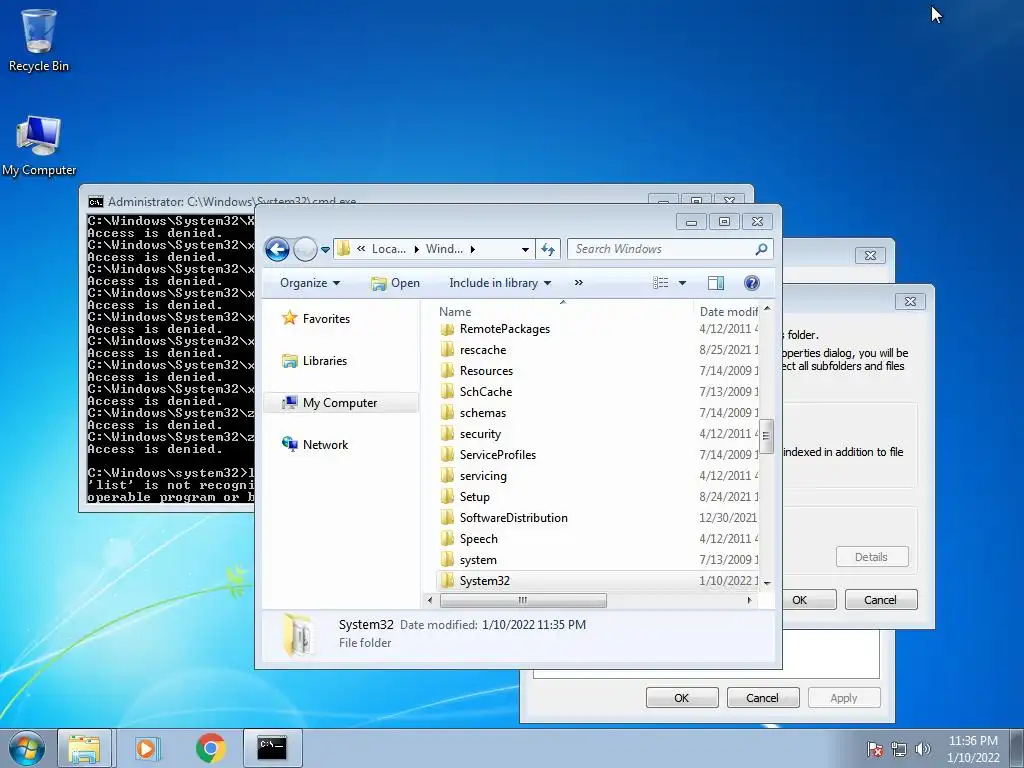Select the security folder
Screen dimensions: 1024x768
pyautogui.click(x=481, y=434)
